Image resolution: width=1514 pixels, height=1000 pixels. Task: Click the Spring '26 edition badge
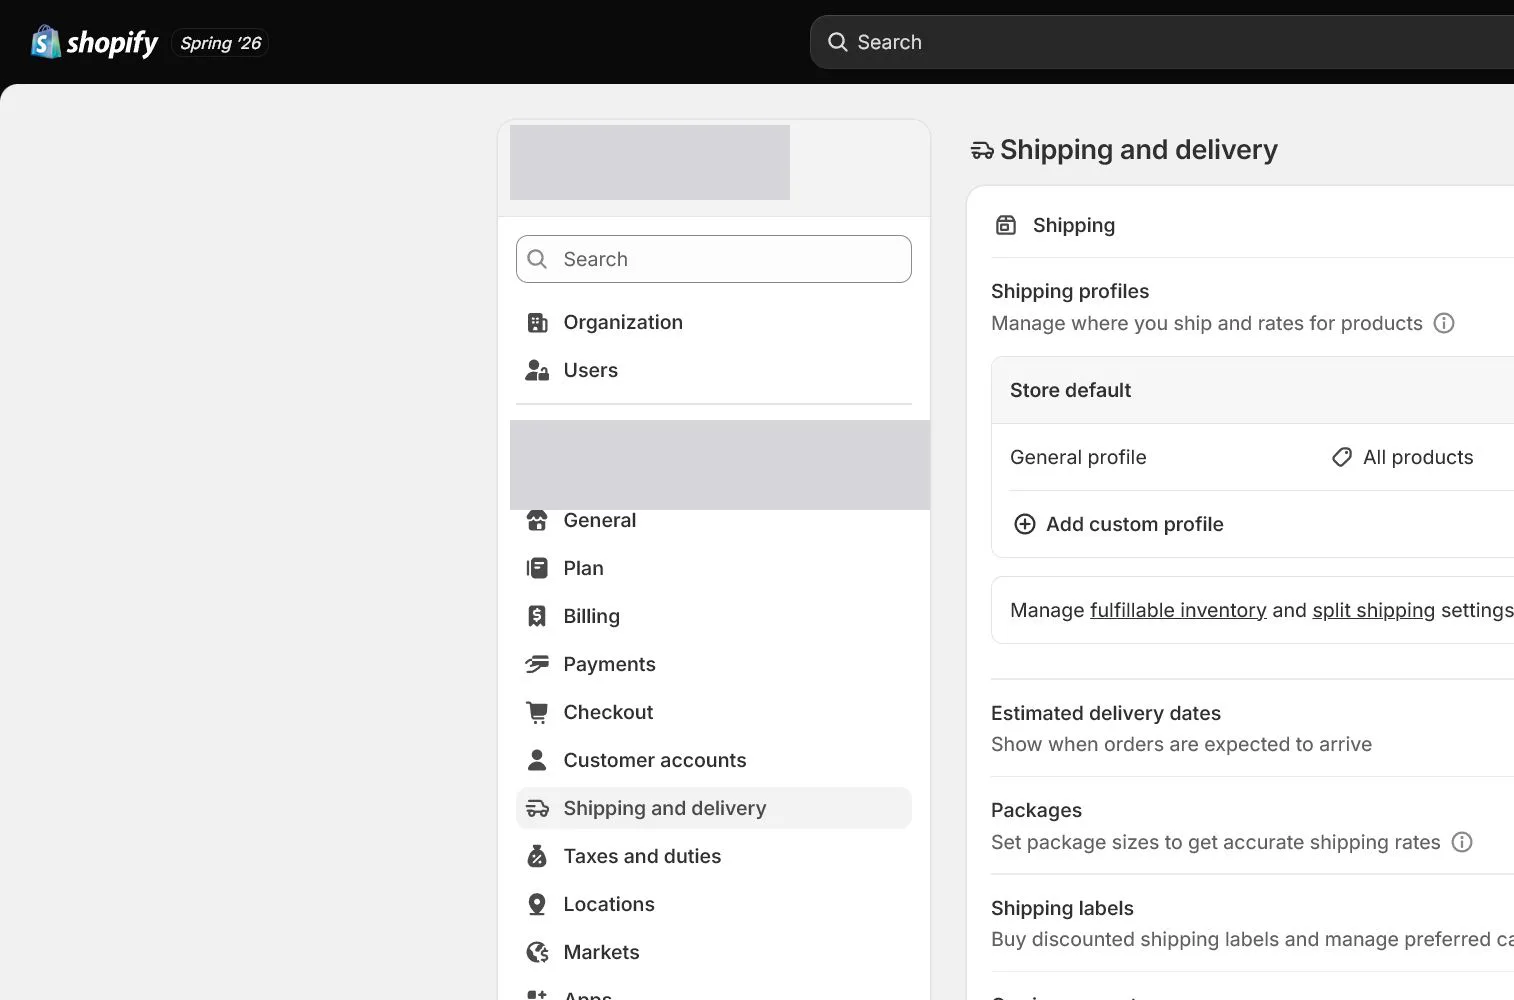pyautogui.click(x=220, y=43)
